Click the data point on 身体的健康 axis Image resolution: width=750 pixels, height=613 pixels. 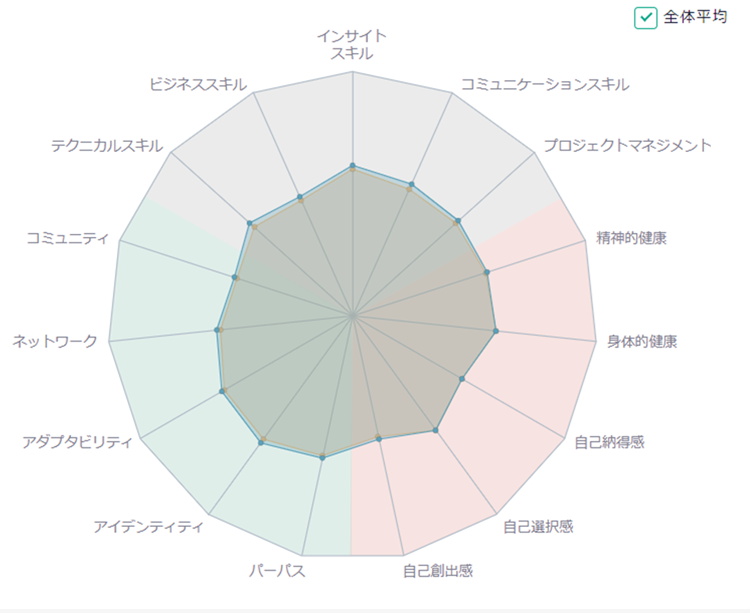pos(496,331)
